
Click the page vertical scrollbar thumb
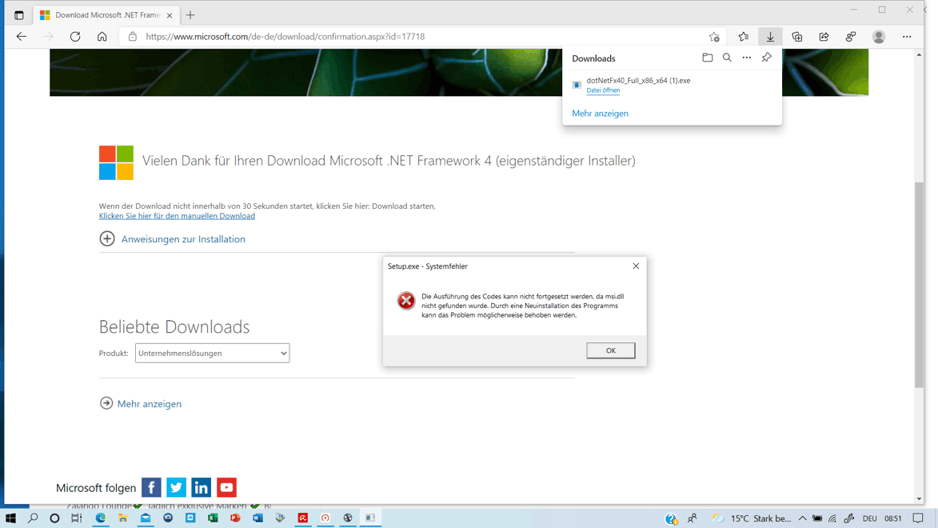click(919, 284)
